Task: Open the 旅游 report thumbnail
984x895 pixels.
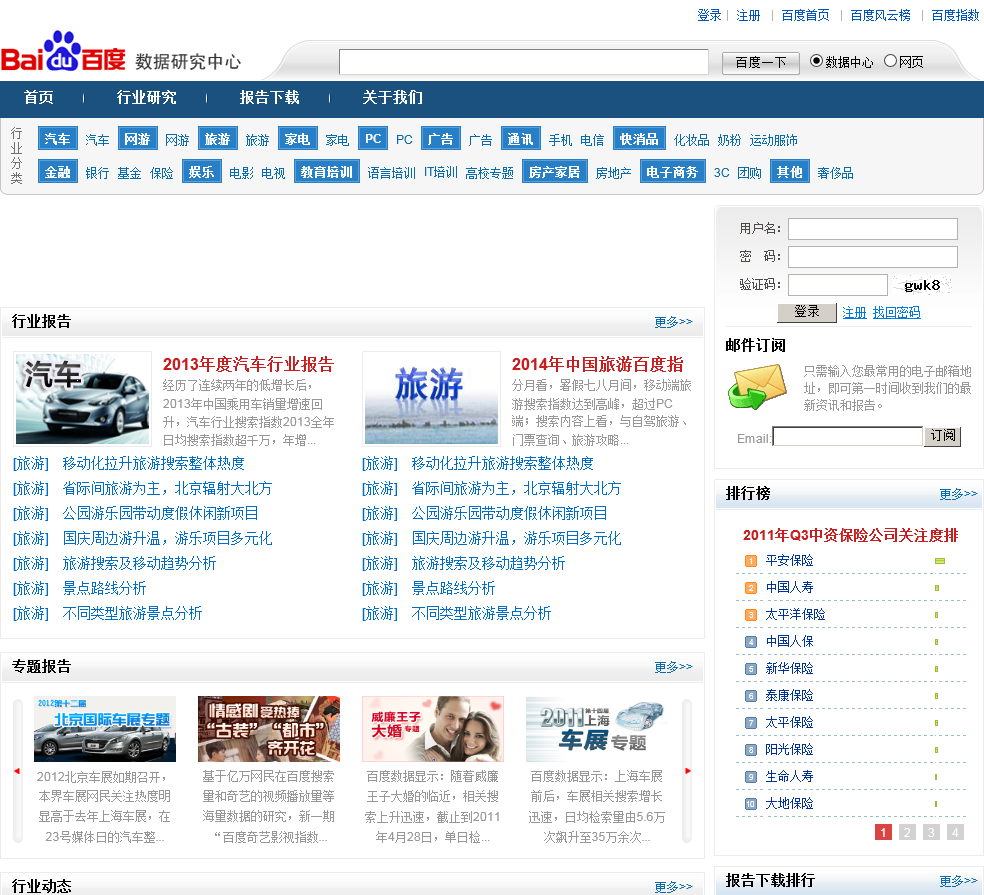Action: click(x=431, y=399)
